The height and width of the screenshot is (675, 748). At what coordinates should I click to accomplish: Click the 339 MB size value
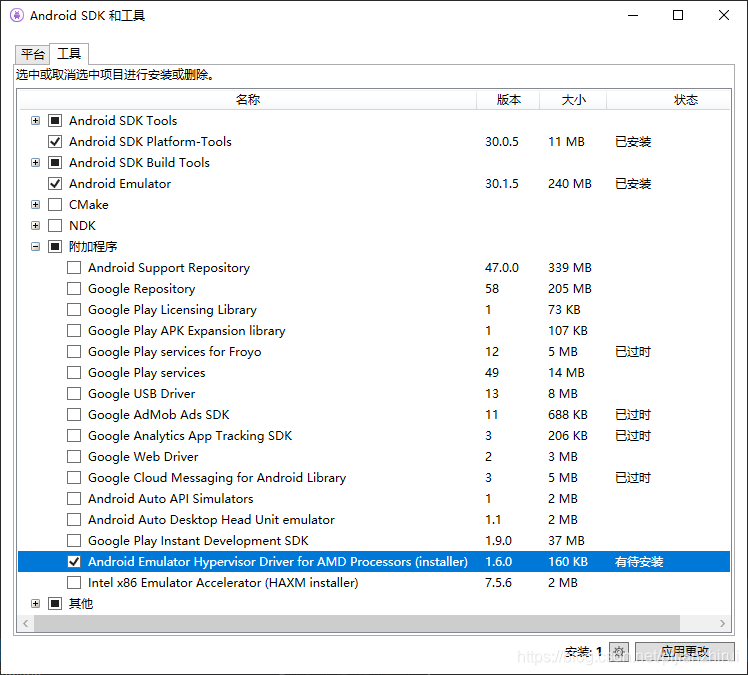pos(570,268)
